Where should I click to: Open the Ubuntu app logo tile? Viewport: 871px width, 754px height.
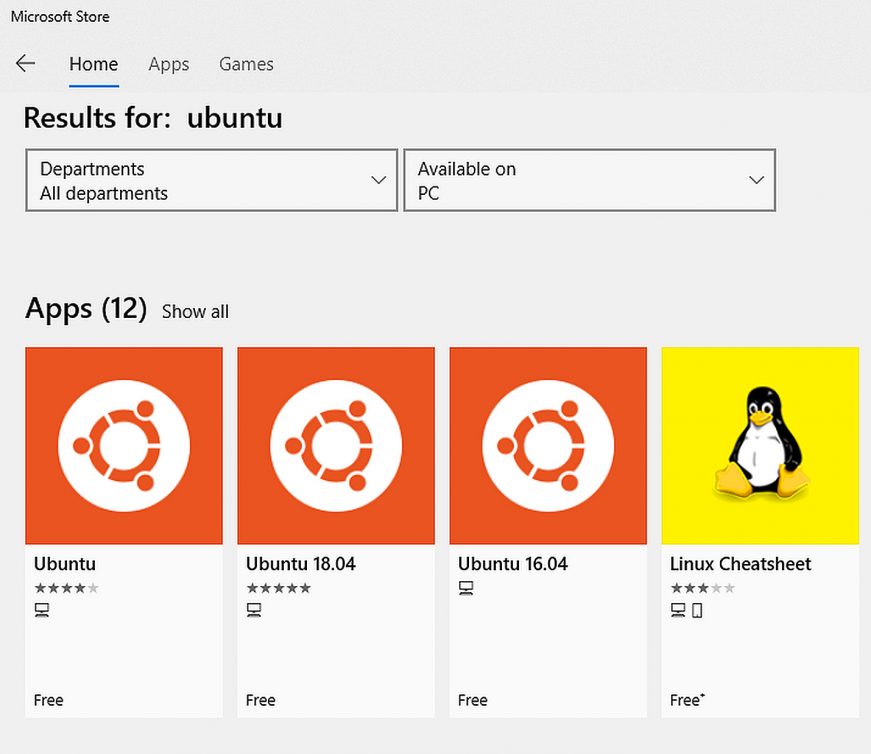124,446
